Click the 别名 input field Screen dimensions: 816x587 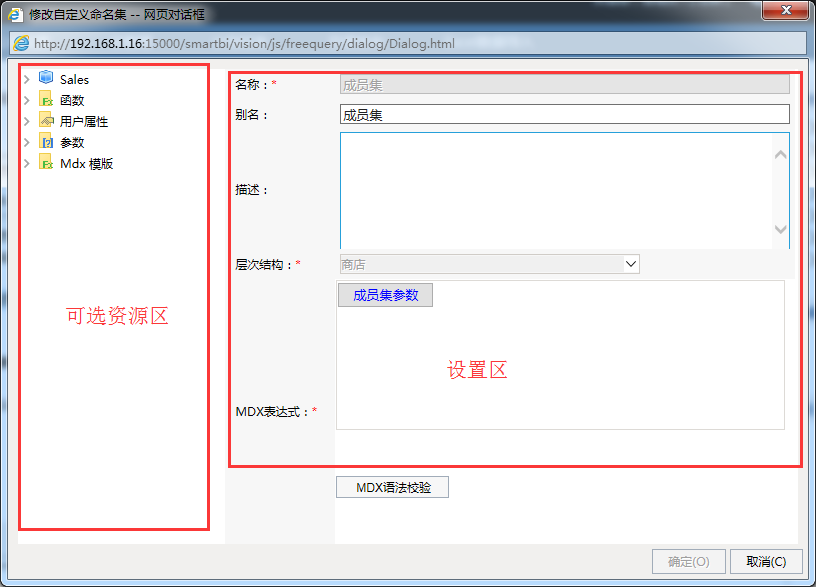click(565, 114)
